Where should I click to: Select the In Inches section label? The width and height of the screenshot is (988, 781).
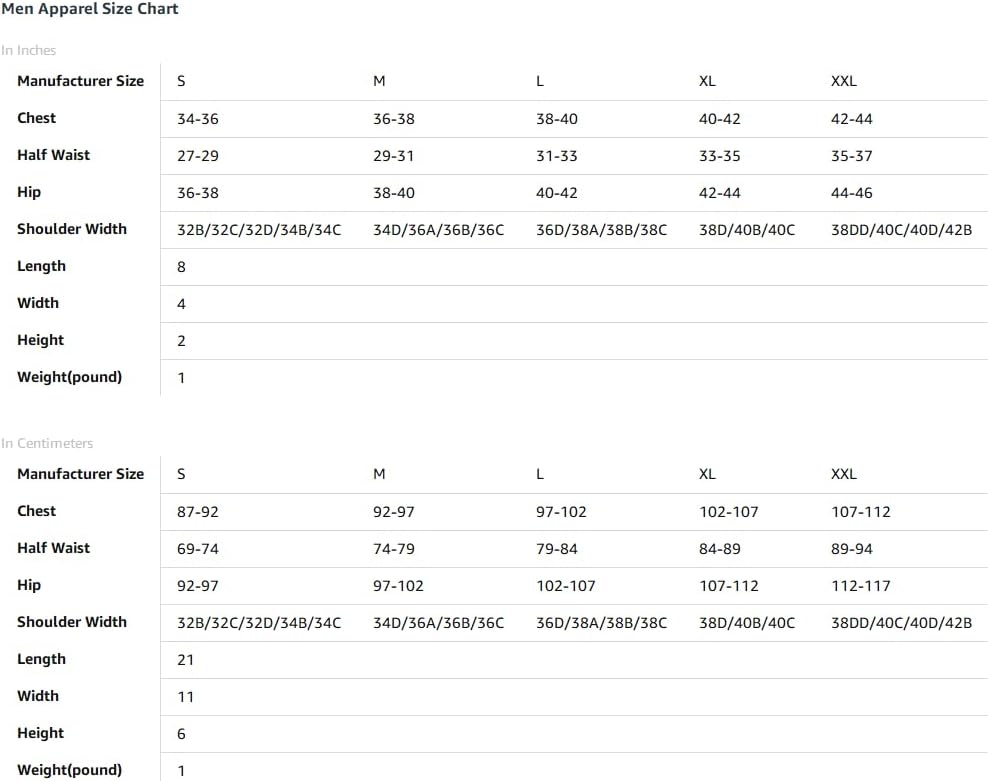(x=28, y=50)
